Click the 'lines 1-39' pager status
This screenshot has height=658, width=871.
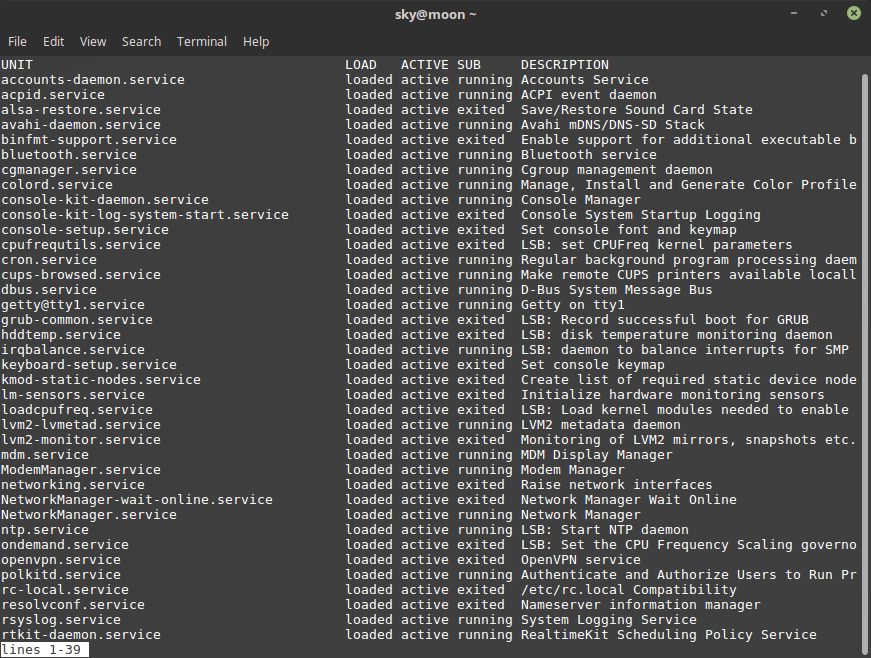[45, 650]
